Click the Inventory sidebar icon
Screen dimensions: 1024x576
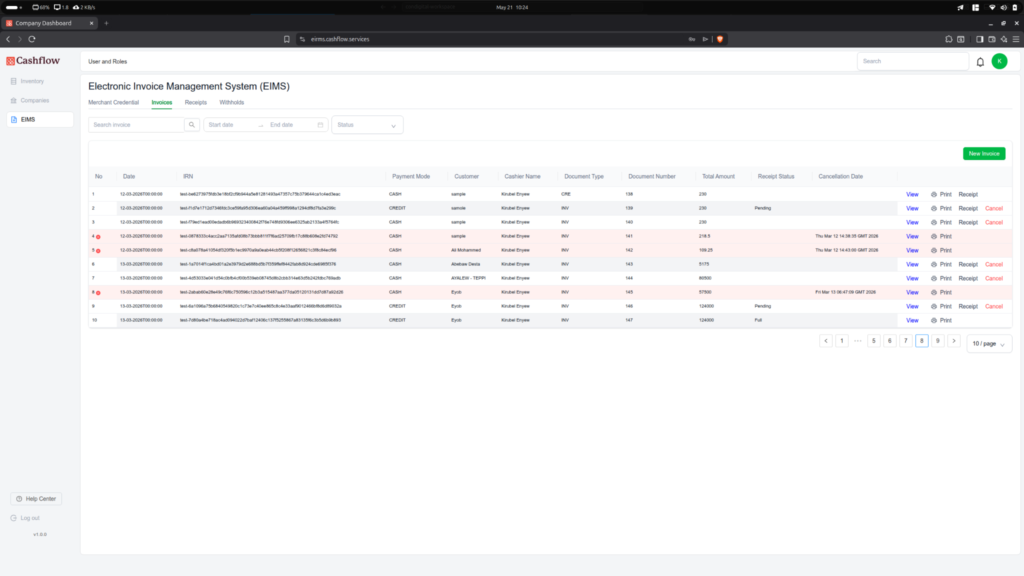point(14,82)
